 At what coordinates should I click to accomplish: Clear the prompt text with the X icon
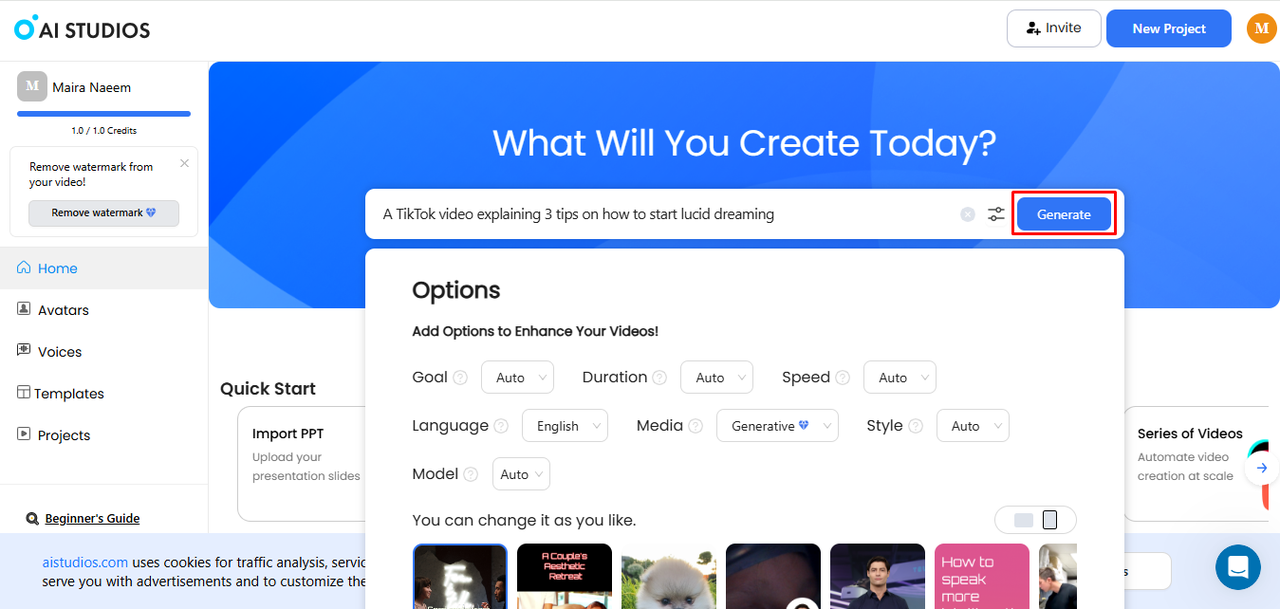coord(967,214)
